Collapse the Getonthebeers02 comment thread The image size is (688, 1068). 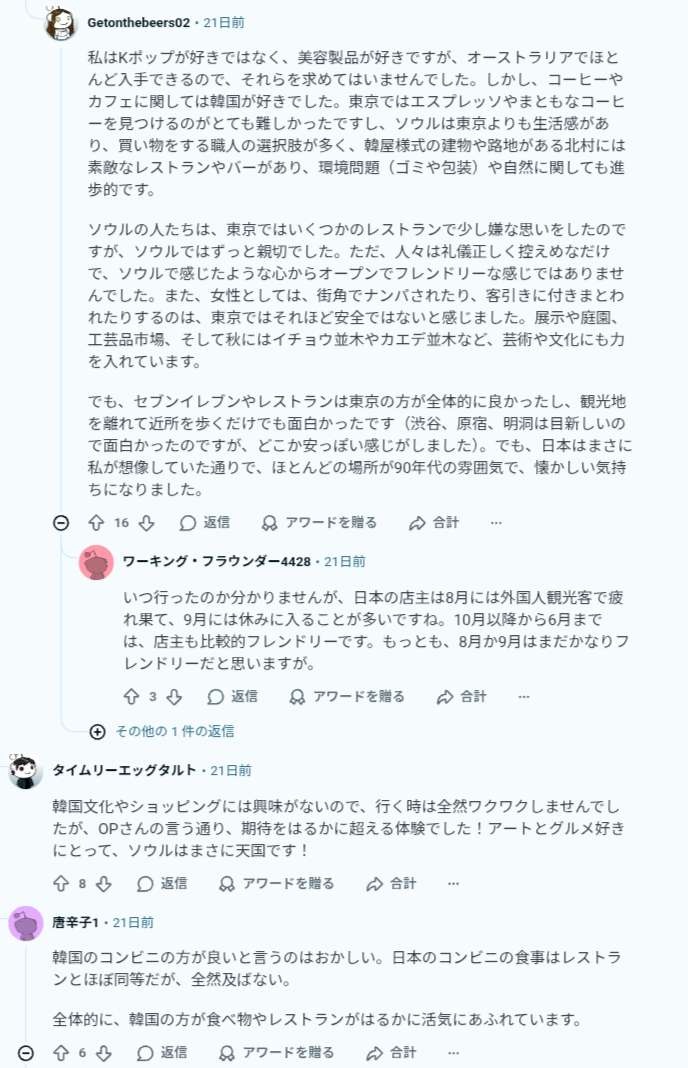[x=61, y=523]
